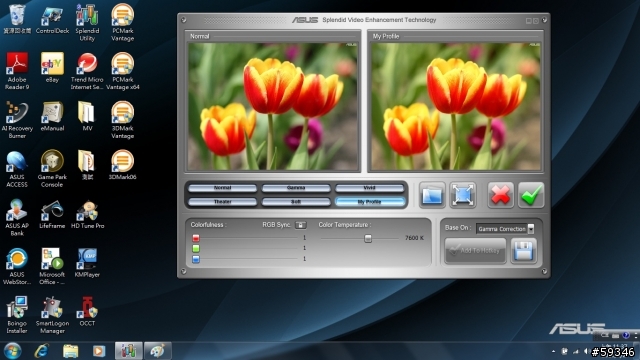Image resolution: width=640 pixels, height=360 pixels.
Task: Open HD Tune Pro desktop icon
Action: [x=87, y=214]
